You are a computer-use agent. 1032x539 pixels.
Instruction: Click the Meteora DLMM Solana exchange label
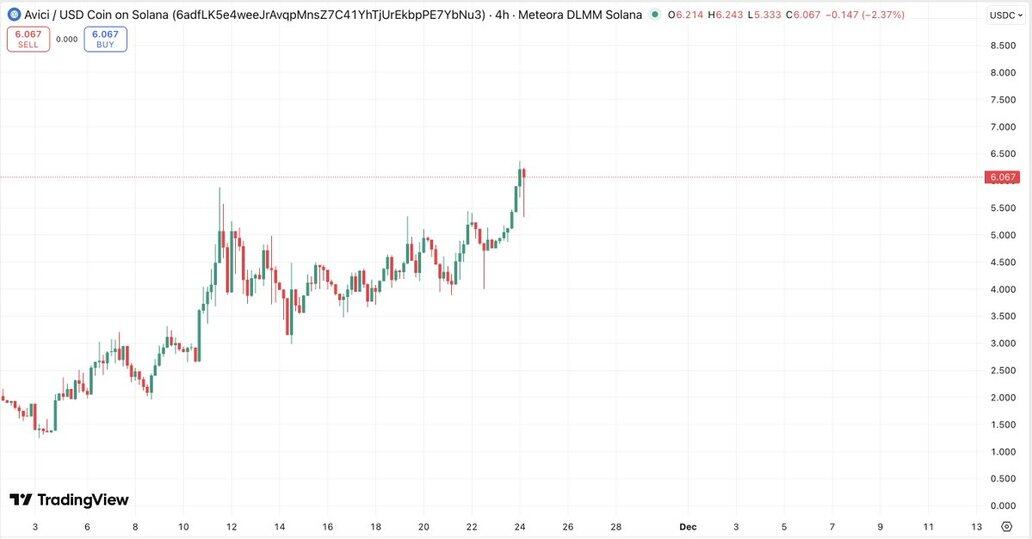coord(582,15)
